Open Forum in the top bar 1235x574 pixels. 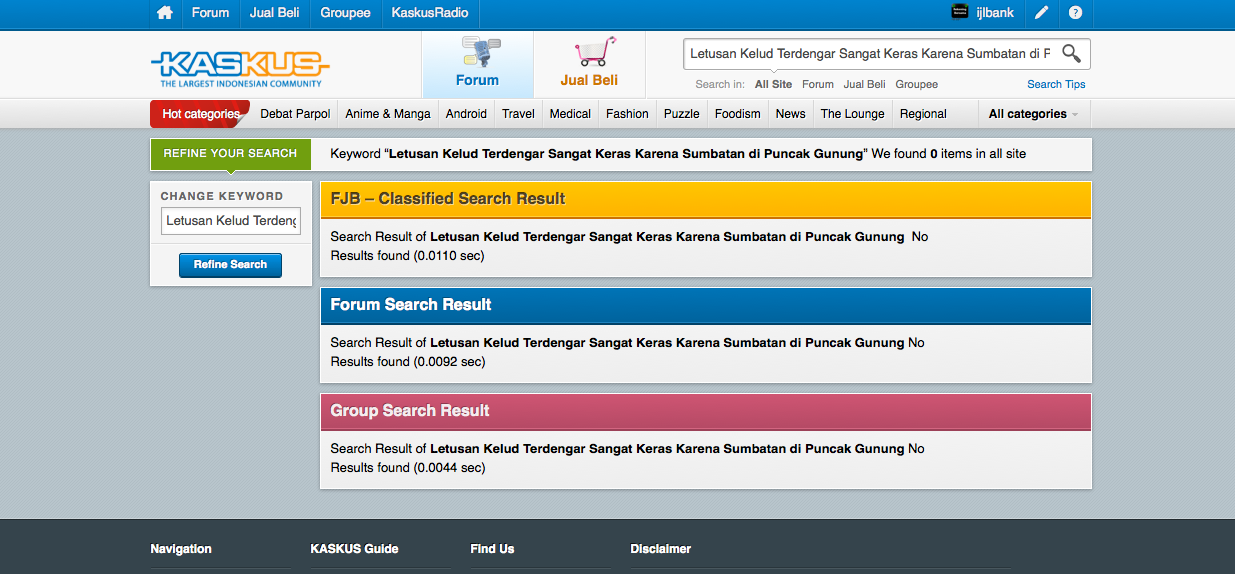point(210,13)
